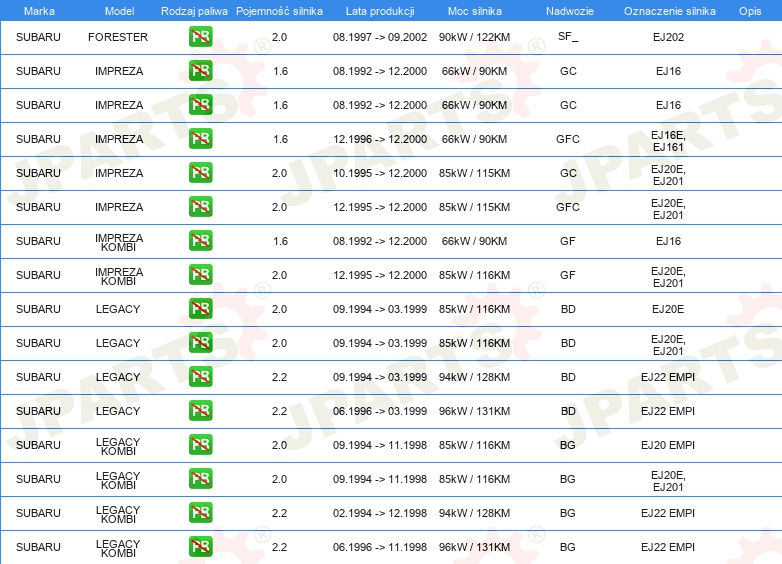782x564 pixels.
Task: Click fuel icon for IMPREZA 2.0 GC row
Action: tap(200, 173)
